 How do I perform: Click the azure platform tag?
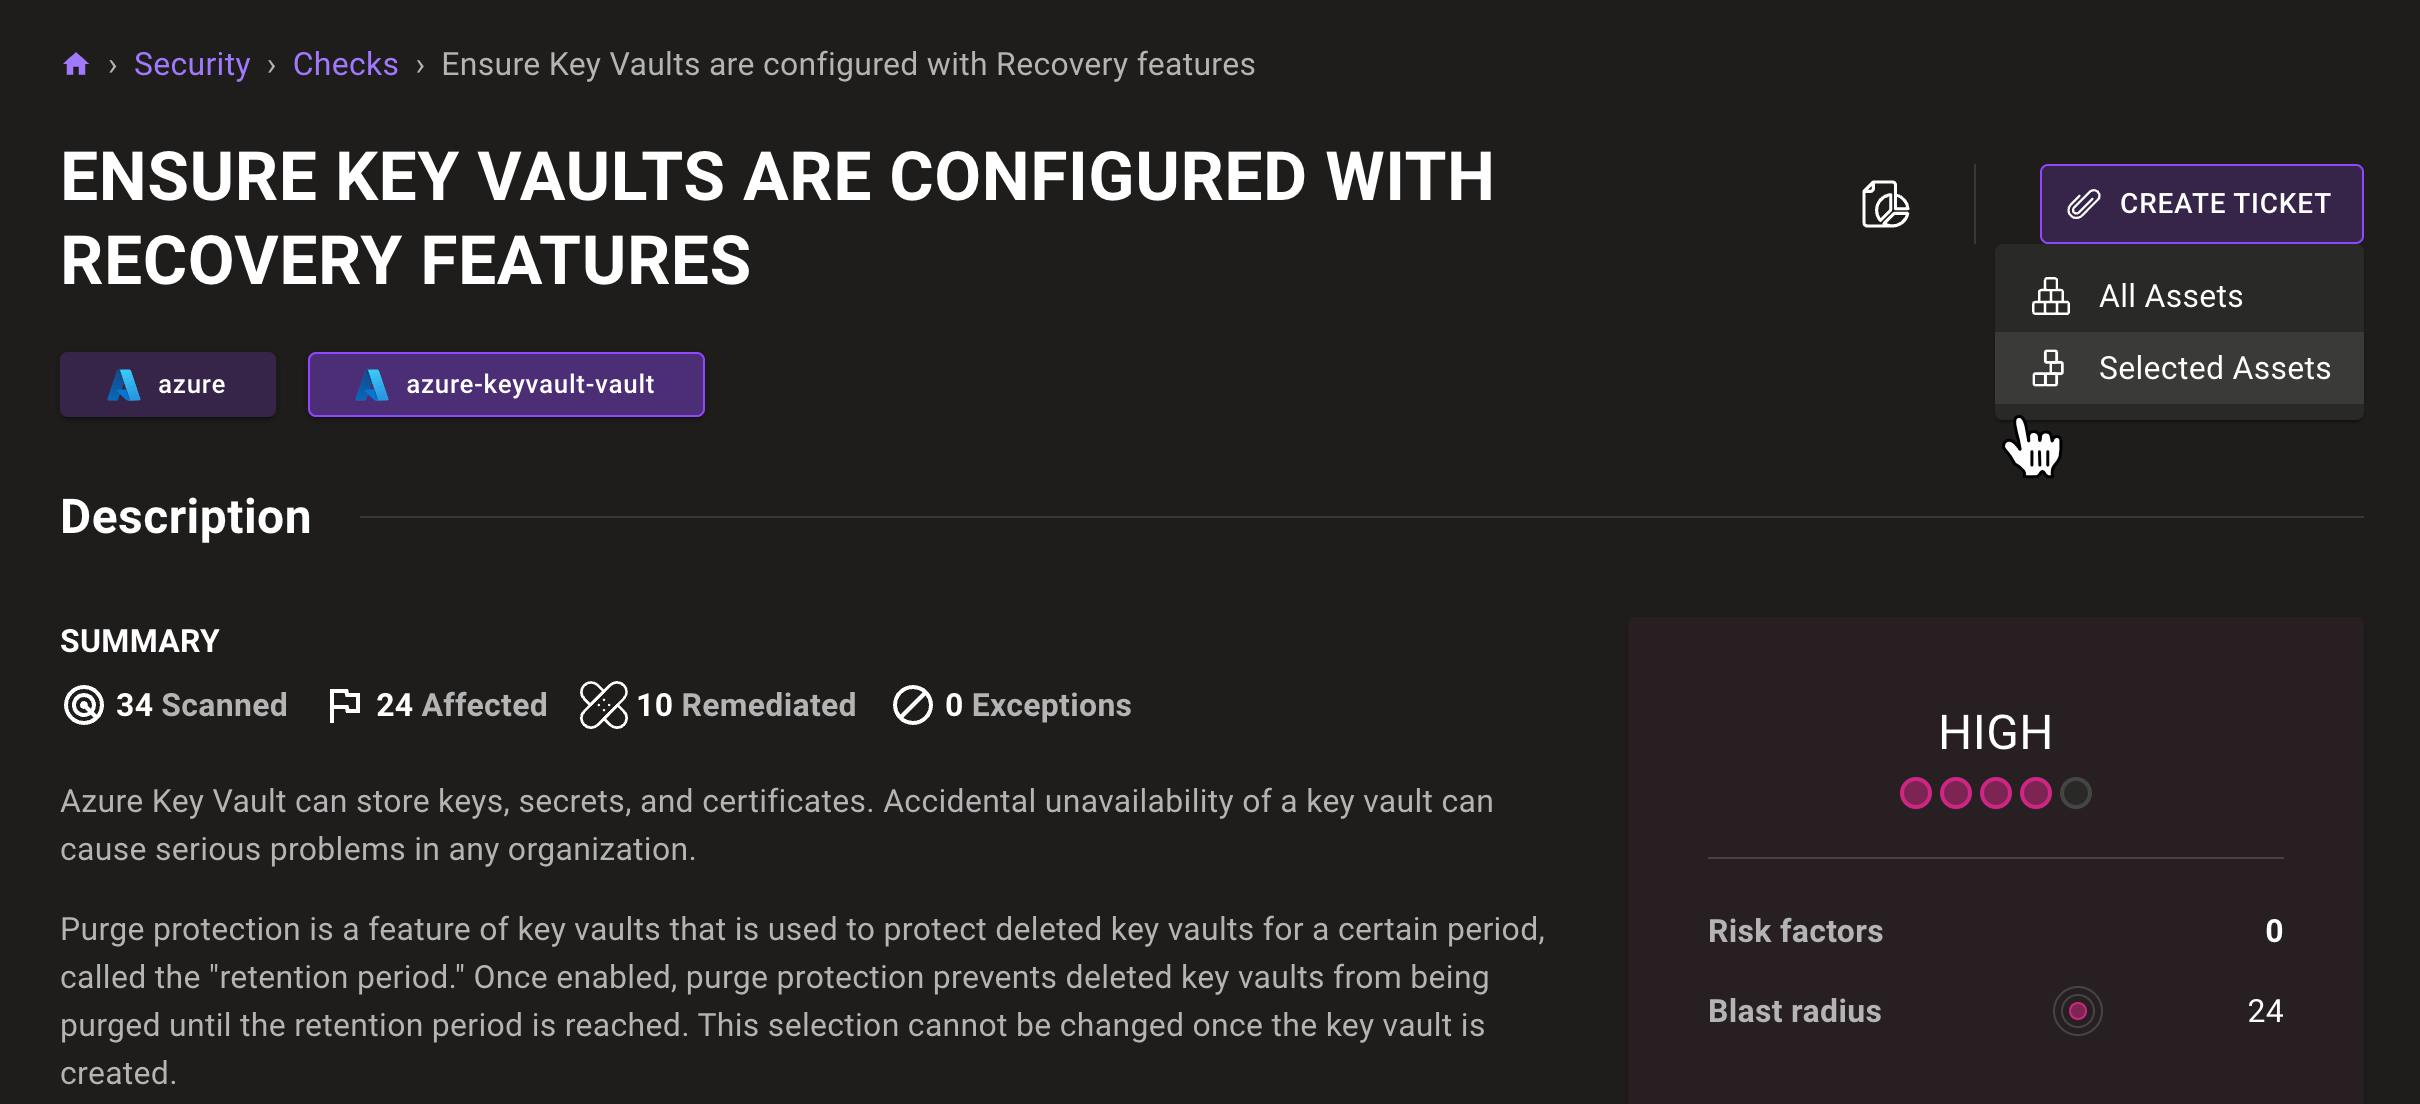coord(168,384)
